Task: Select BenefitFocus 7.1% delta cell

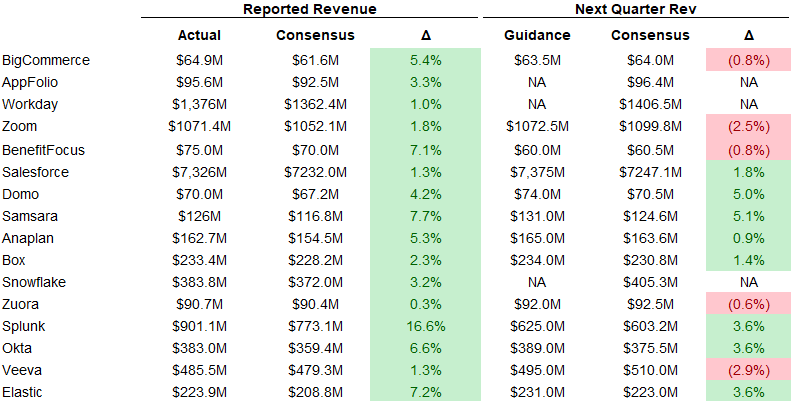Action: tap(426, 150)
